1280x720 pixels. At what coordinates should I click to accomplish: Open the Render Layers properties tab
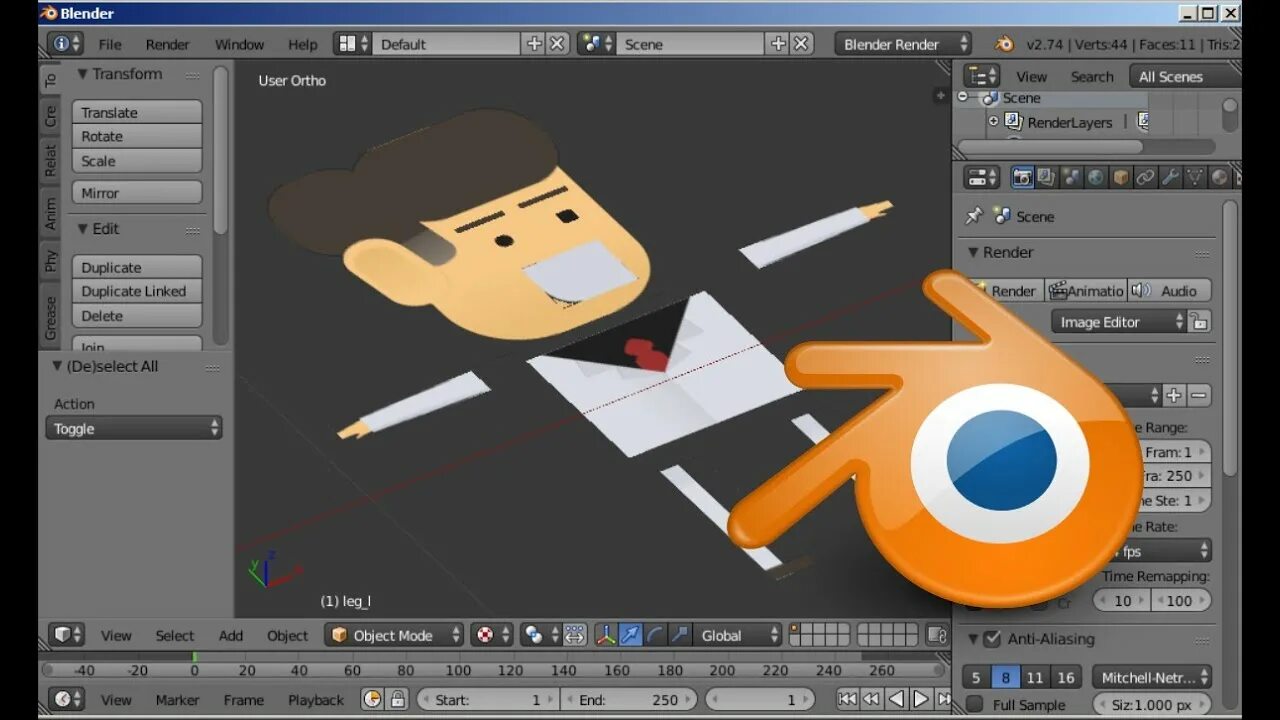click(x=1046, y=177)
